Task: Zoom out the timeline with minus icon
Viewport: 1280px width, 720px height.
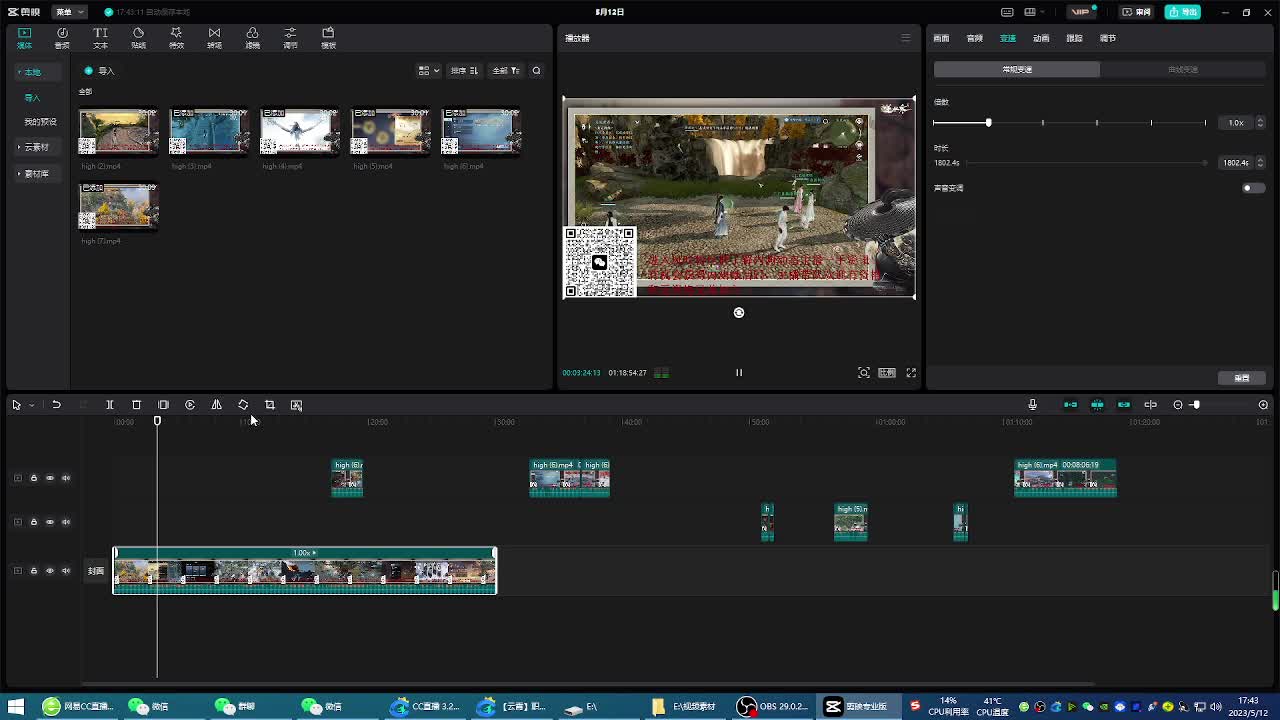Action: 1178,405
